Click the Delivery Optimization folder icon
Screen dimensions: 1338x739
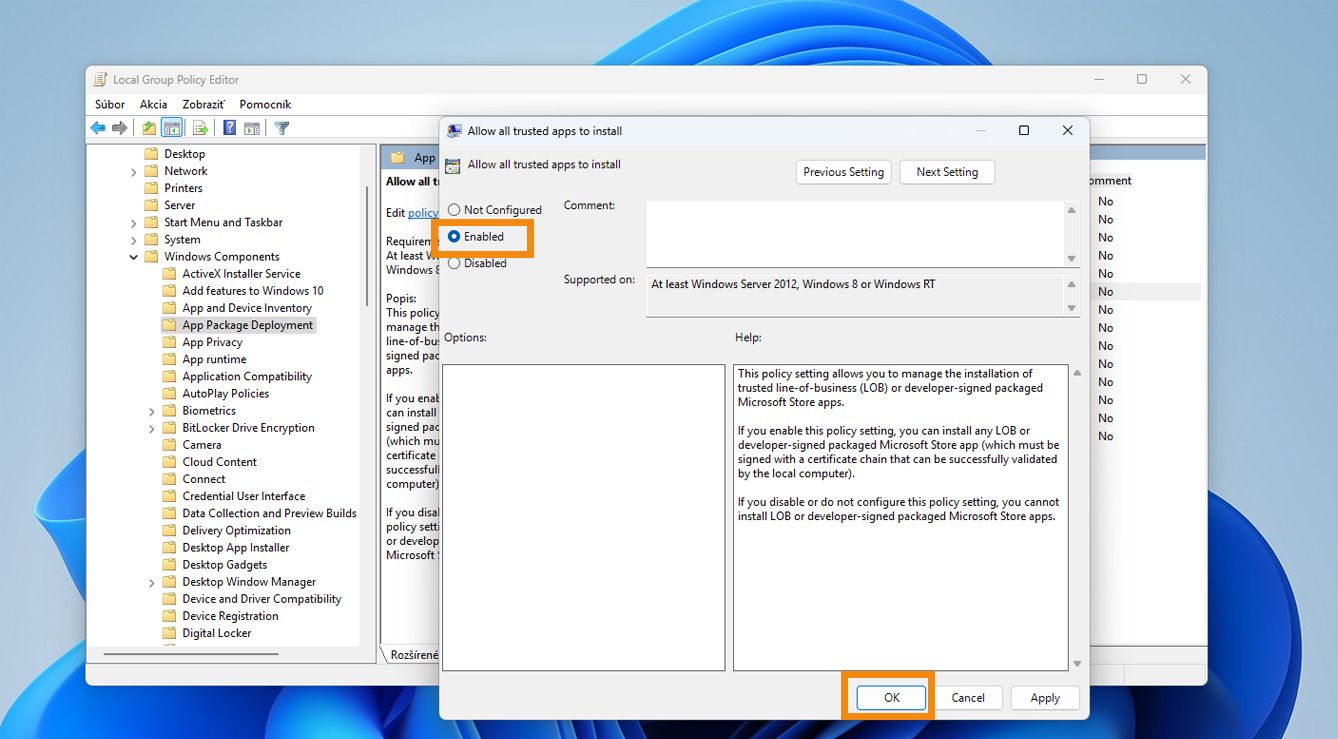point(170,531)
